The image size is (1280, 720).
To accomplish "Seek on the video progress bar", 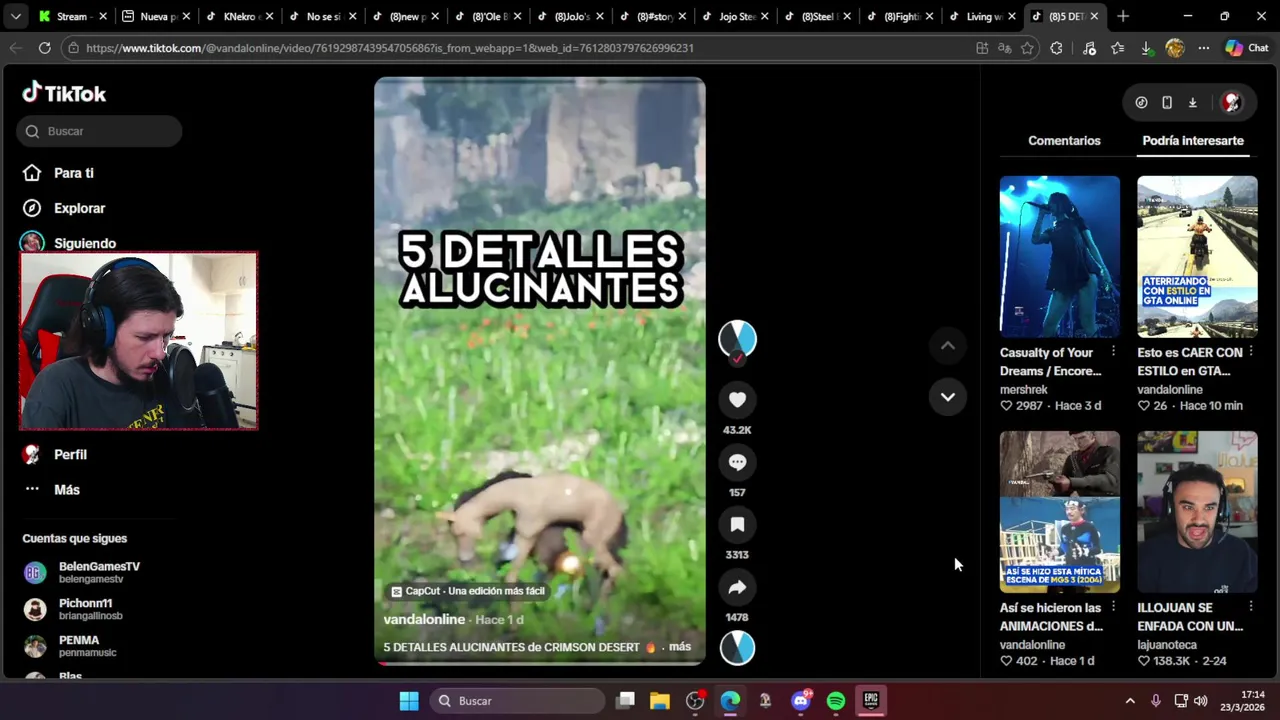I will point(540,662).
